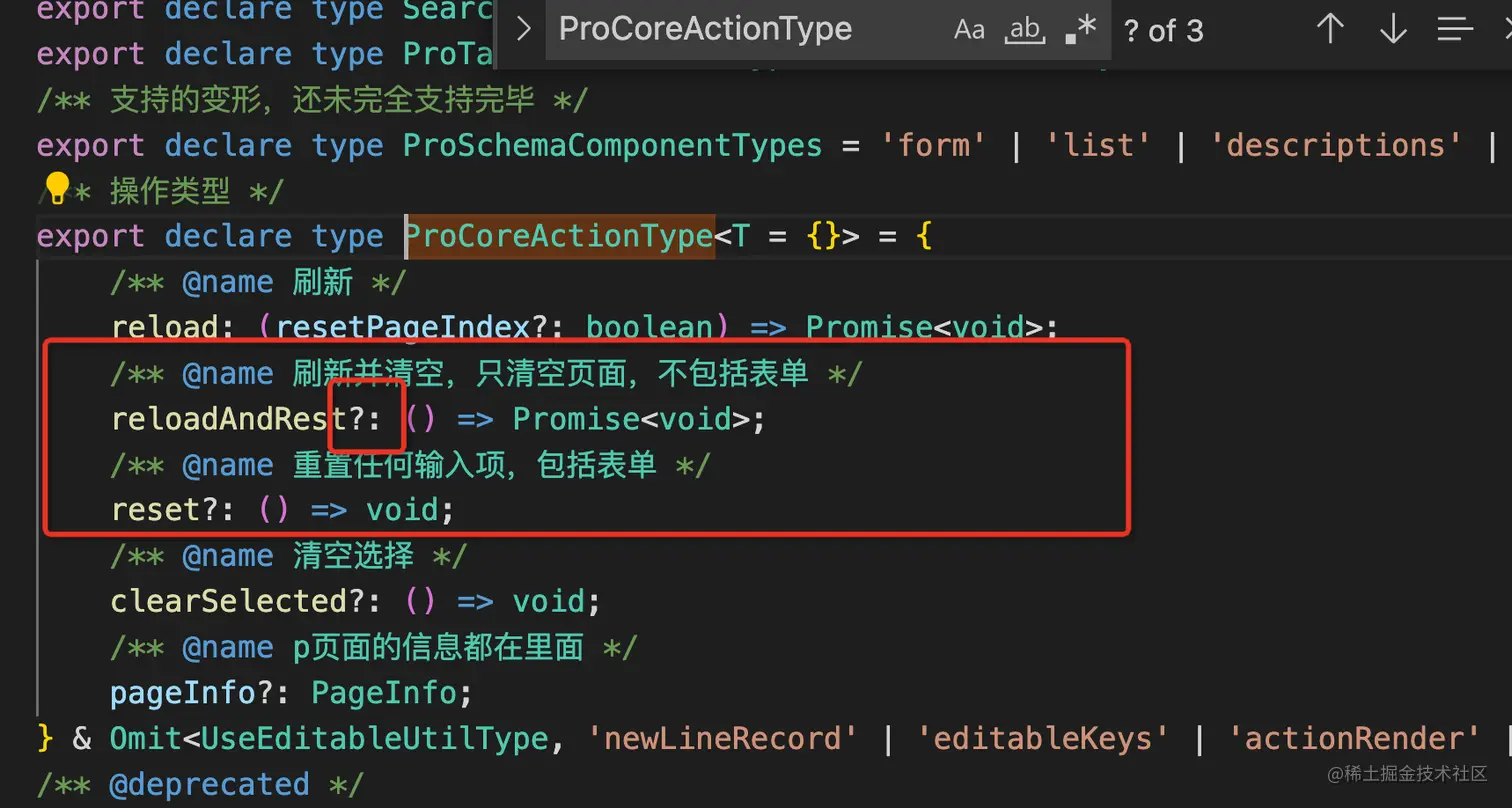Toggle Match Case (Aa) option

969,30
